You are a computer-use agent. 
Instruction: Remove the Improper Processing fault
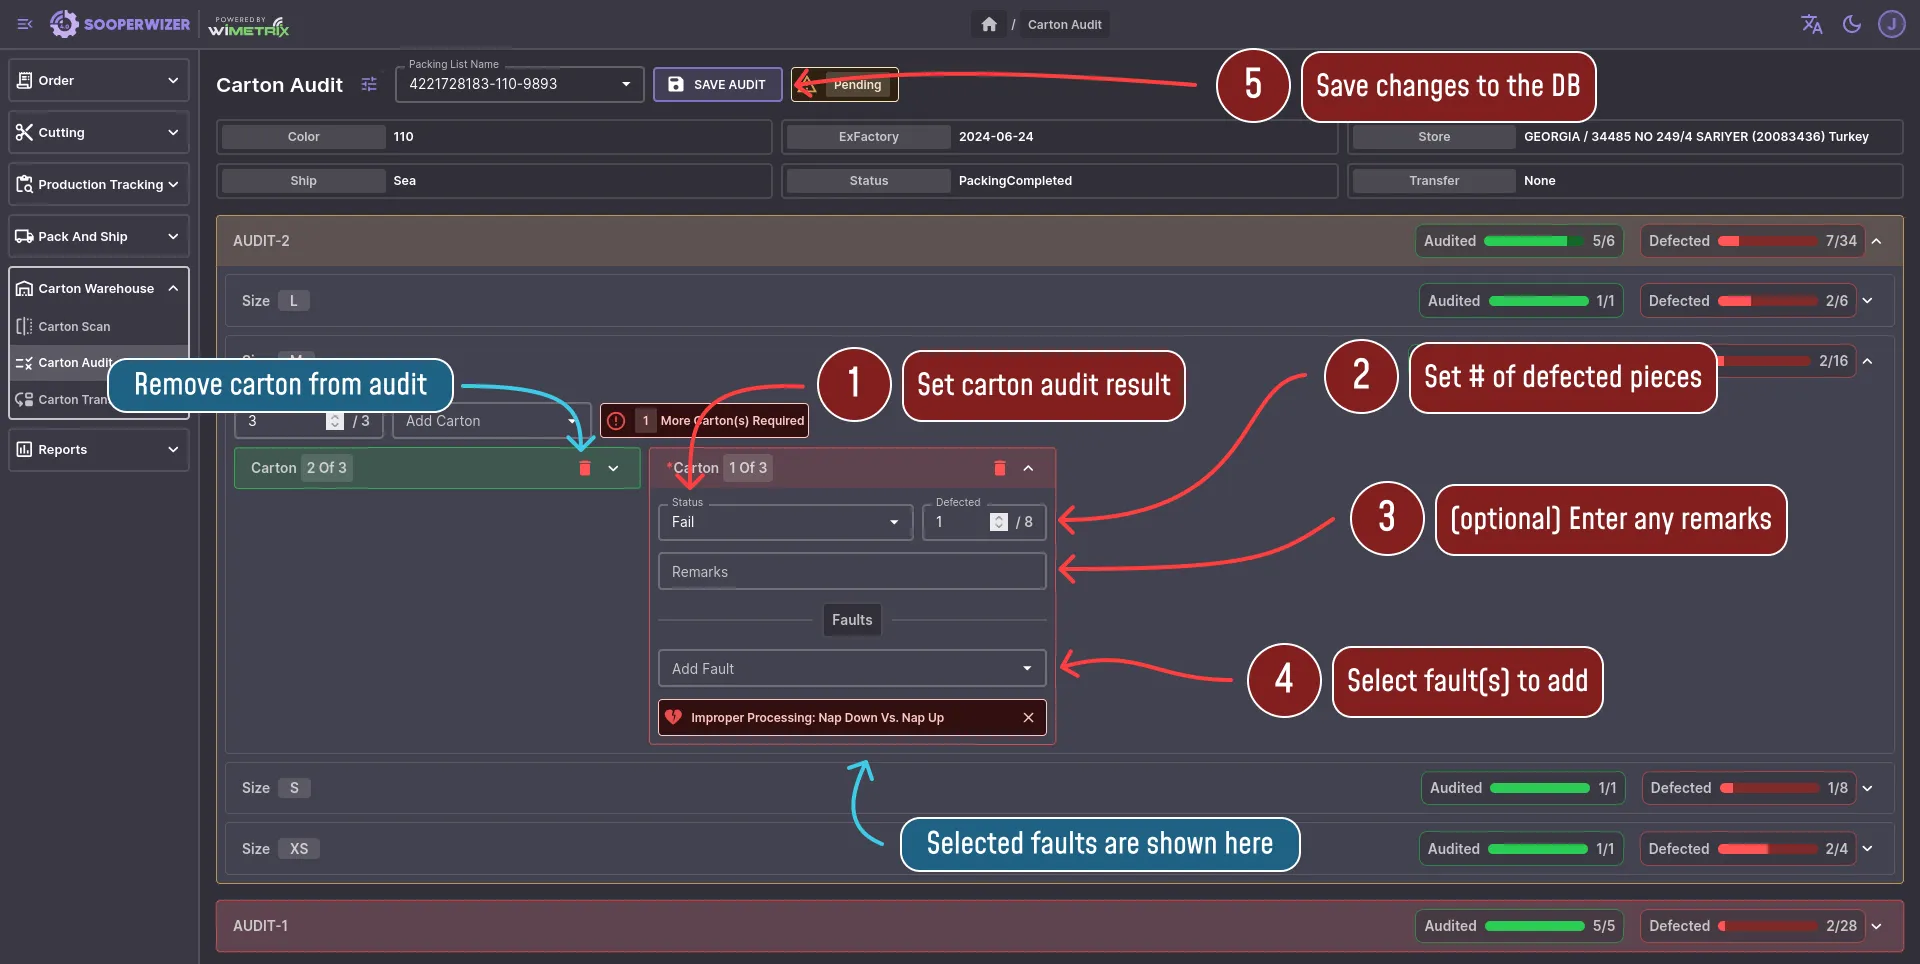point(1028,718)
